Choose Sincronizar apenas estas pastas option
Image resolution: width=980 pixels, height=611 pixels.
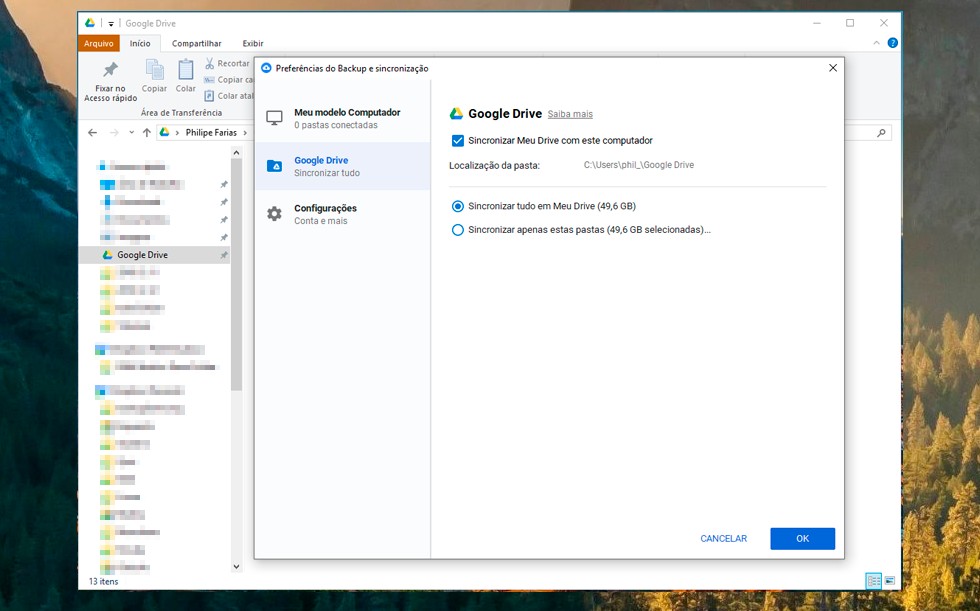pos(458,230)
